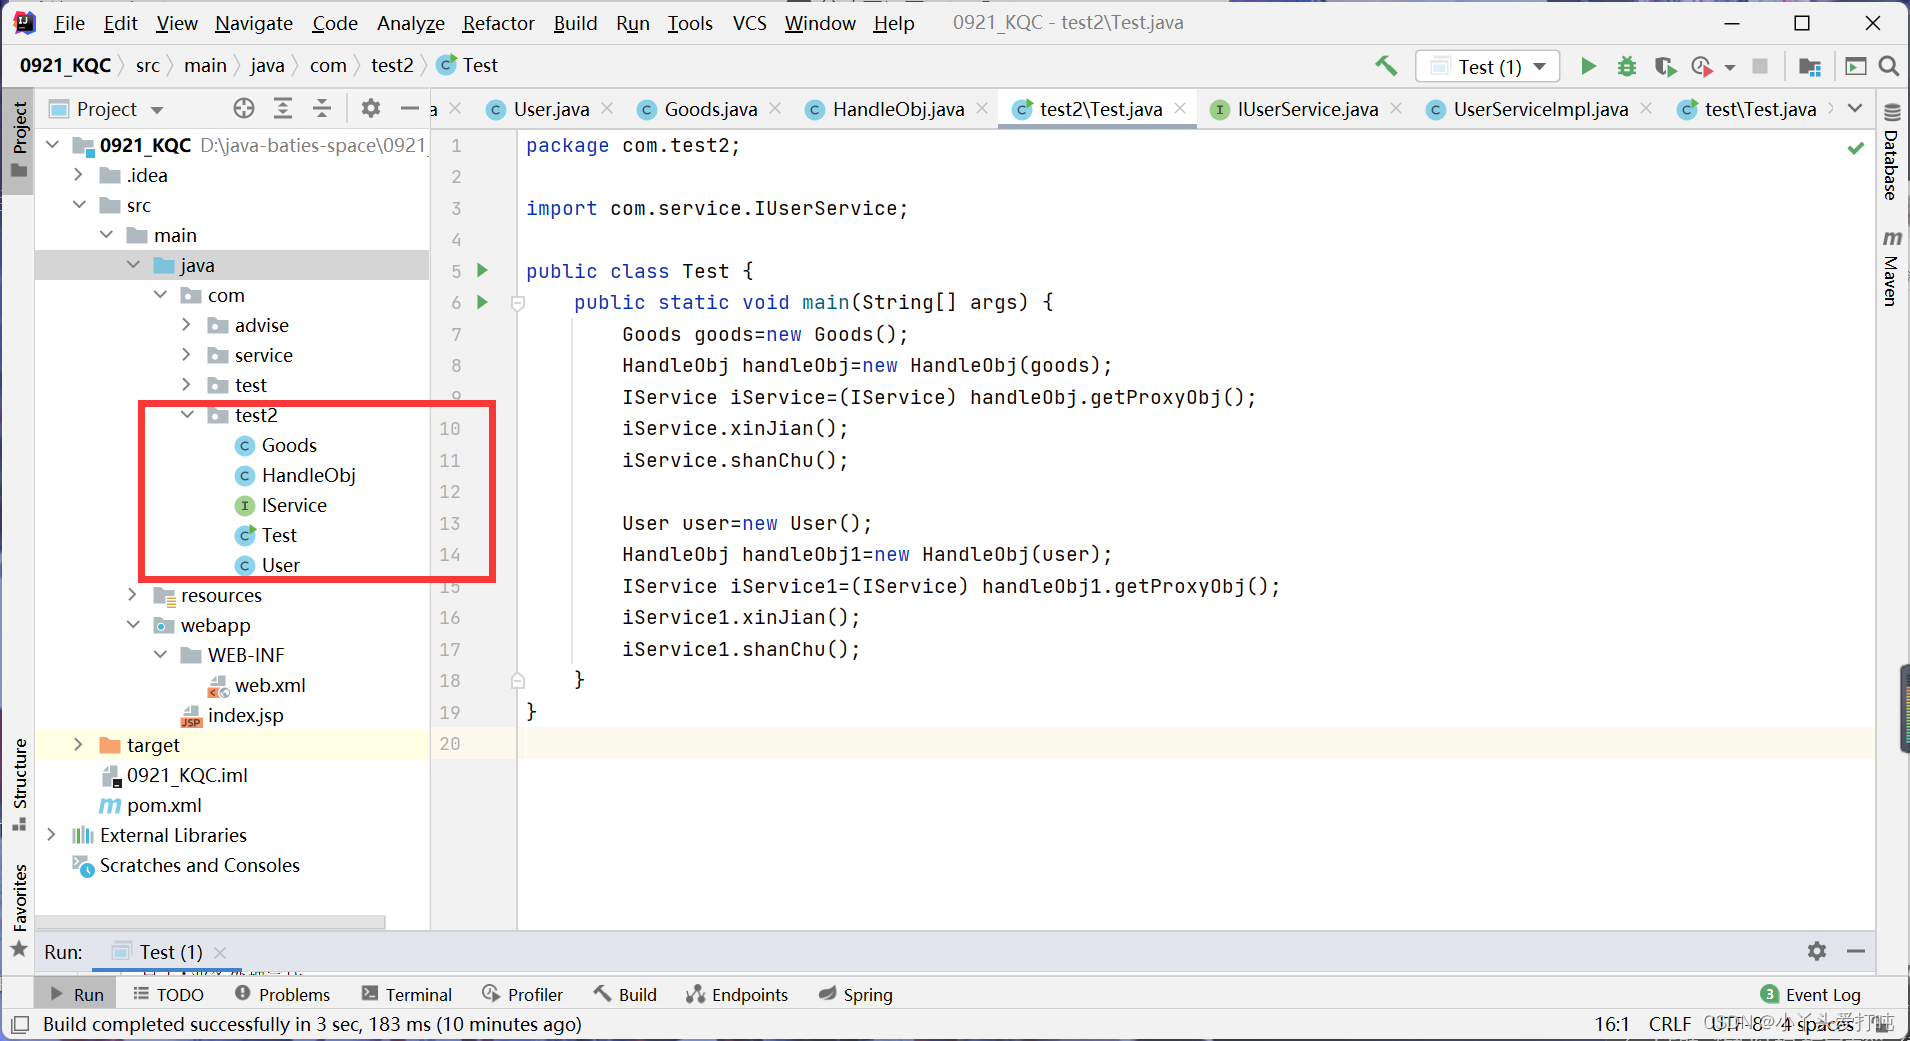Open the Test (1) run configuration dropdown

1488,66
